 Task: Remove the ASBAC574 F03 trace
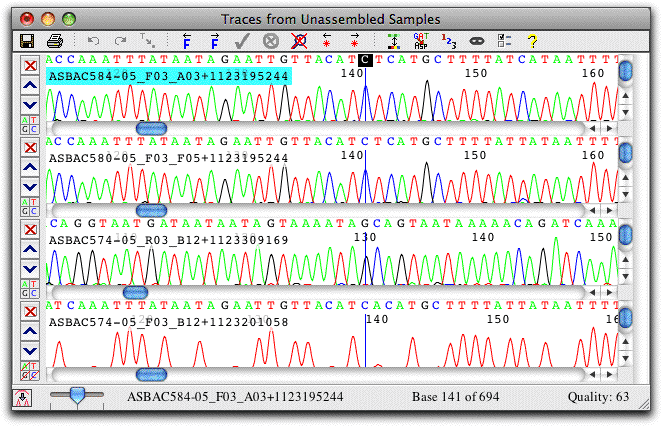(30, 312)
